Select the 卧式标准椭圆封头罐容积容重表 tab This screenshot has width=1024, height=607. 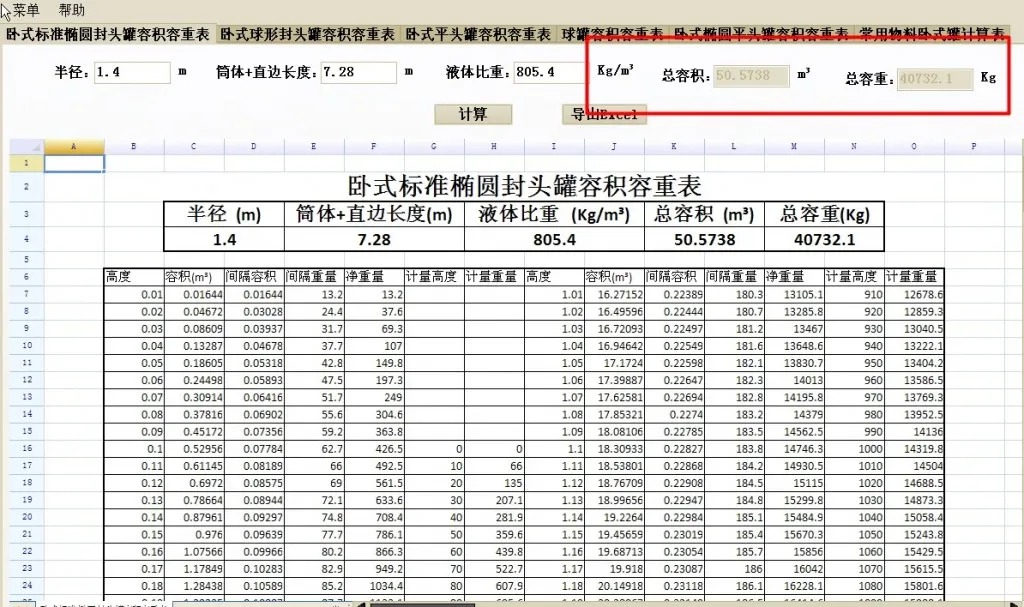(108, 34)
